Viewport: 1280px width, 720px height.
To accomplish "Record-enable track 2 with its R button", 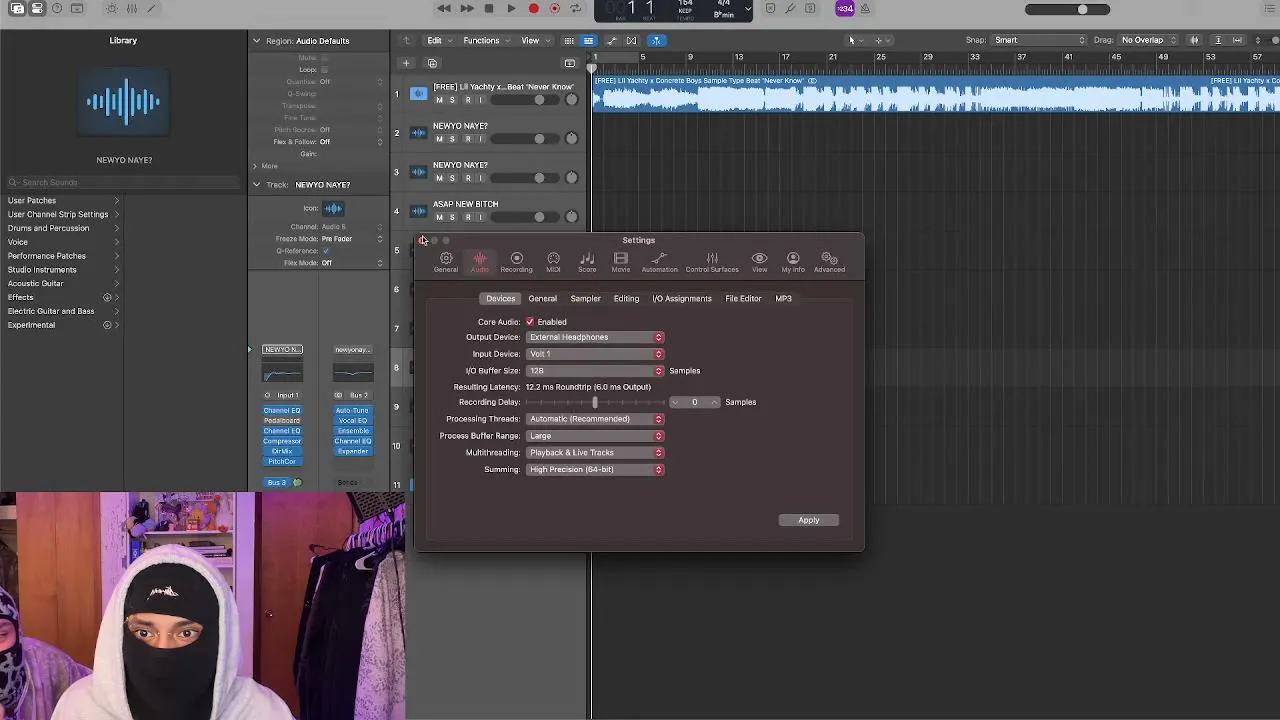I will tap(467, 139).
